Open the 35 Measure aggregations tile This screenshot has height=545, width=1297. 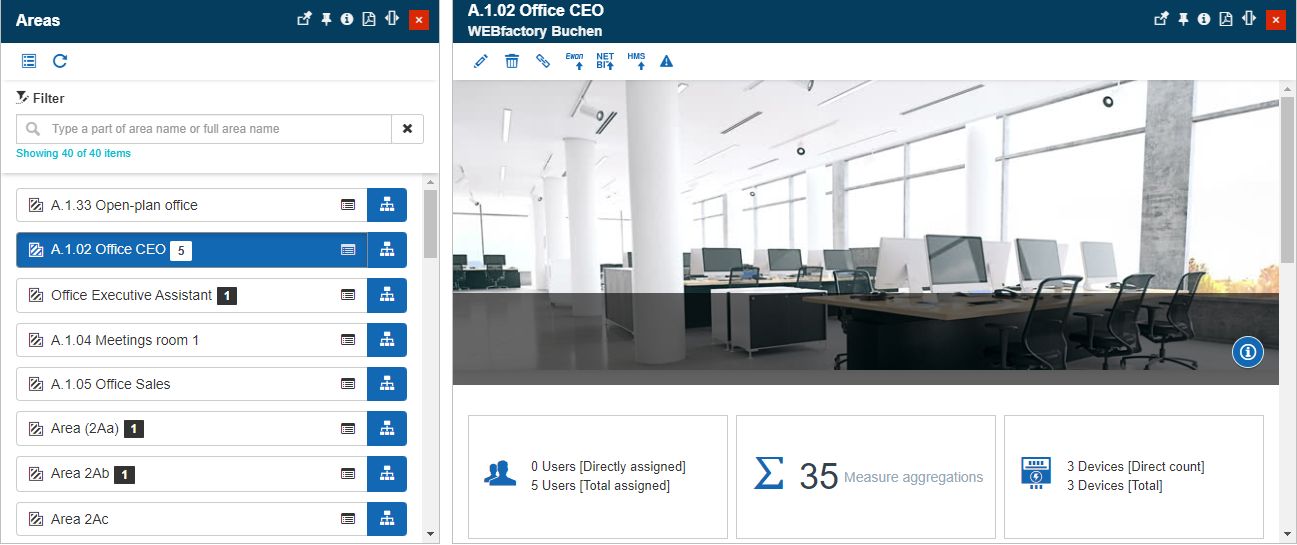pos(865,477)
